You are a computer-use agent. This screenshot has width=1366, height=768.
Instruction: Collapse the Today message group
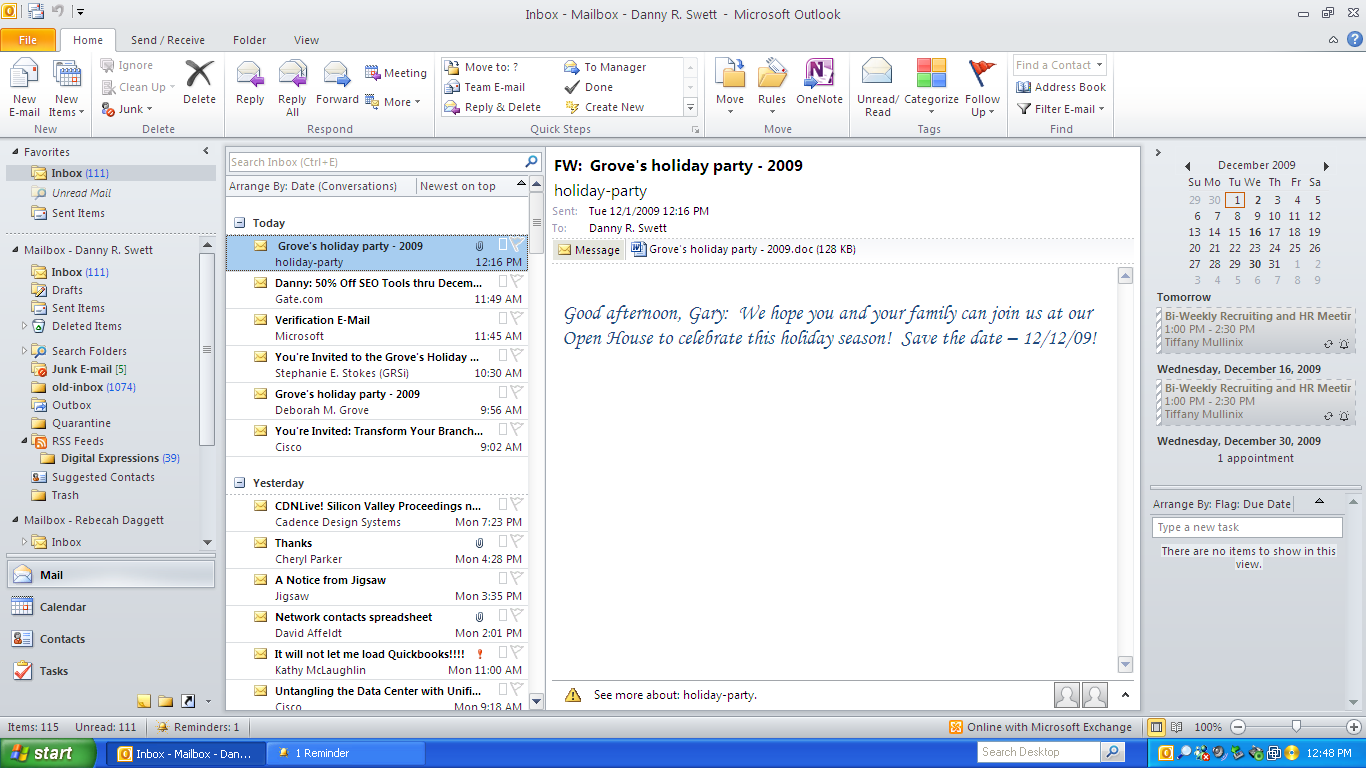[239, 223]
